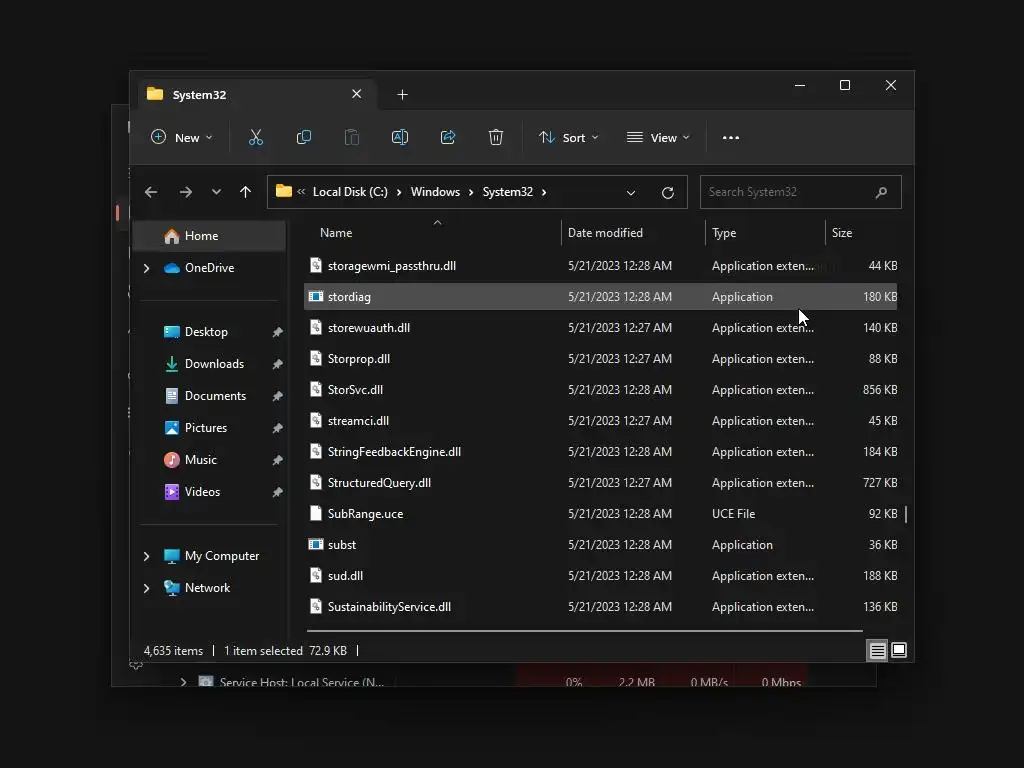Image resolution: width=1024 pixels, height=768 pixels.
Task: Open the View dropdown menu
Action: tap(658, 138)
